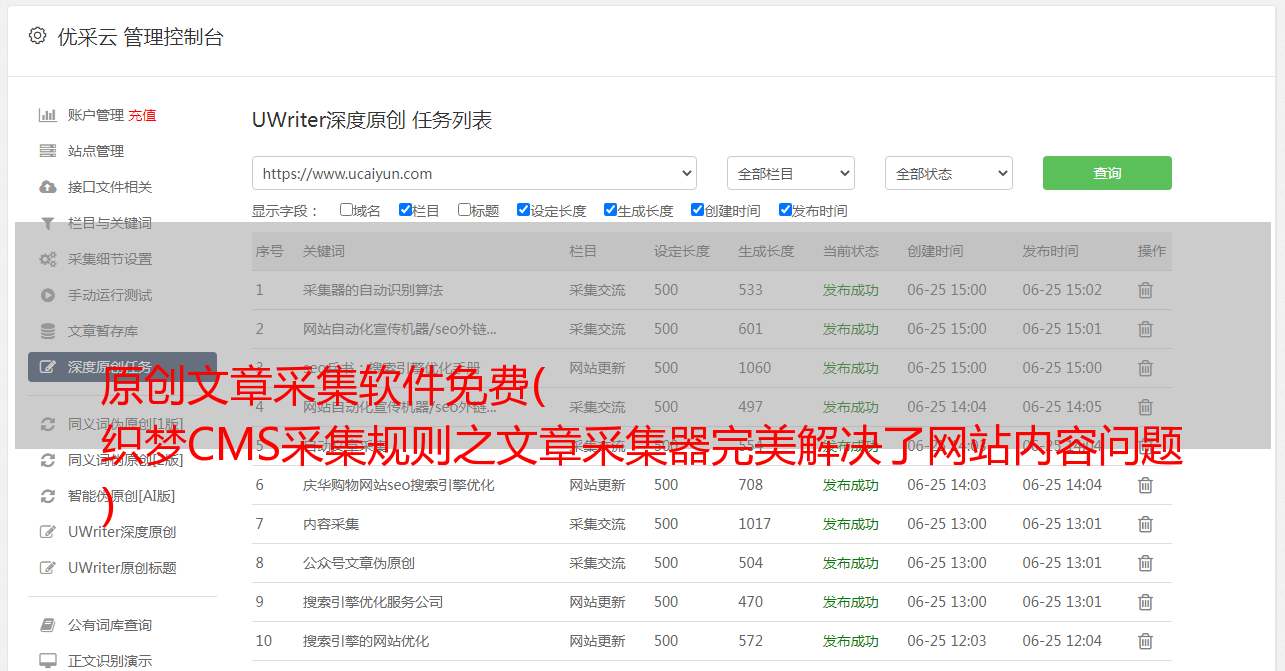Click the keyword 庆华购物网站seo搜索引擎优化
Viewport: 1285px width, 671px height.
399,485
